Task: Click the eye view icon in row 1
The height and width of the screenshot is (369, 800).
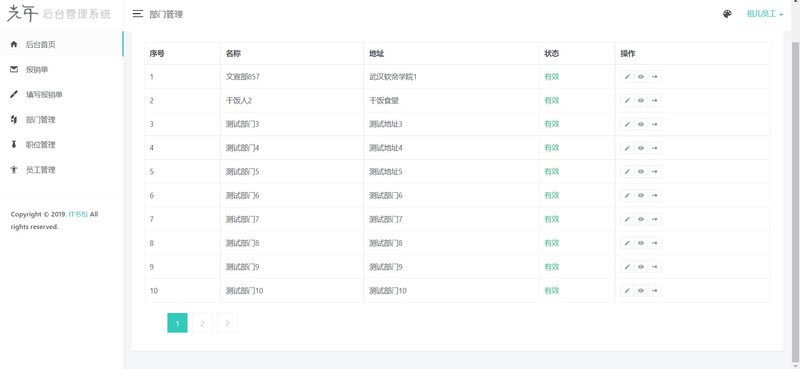Action: click(641, 77)
